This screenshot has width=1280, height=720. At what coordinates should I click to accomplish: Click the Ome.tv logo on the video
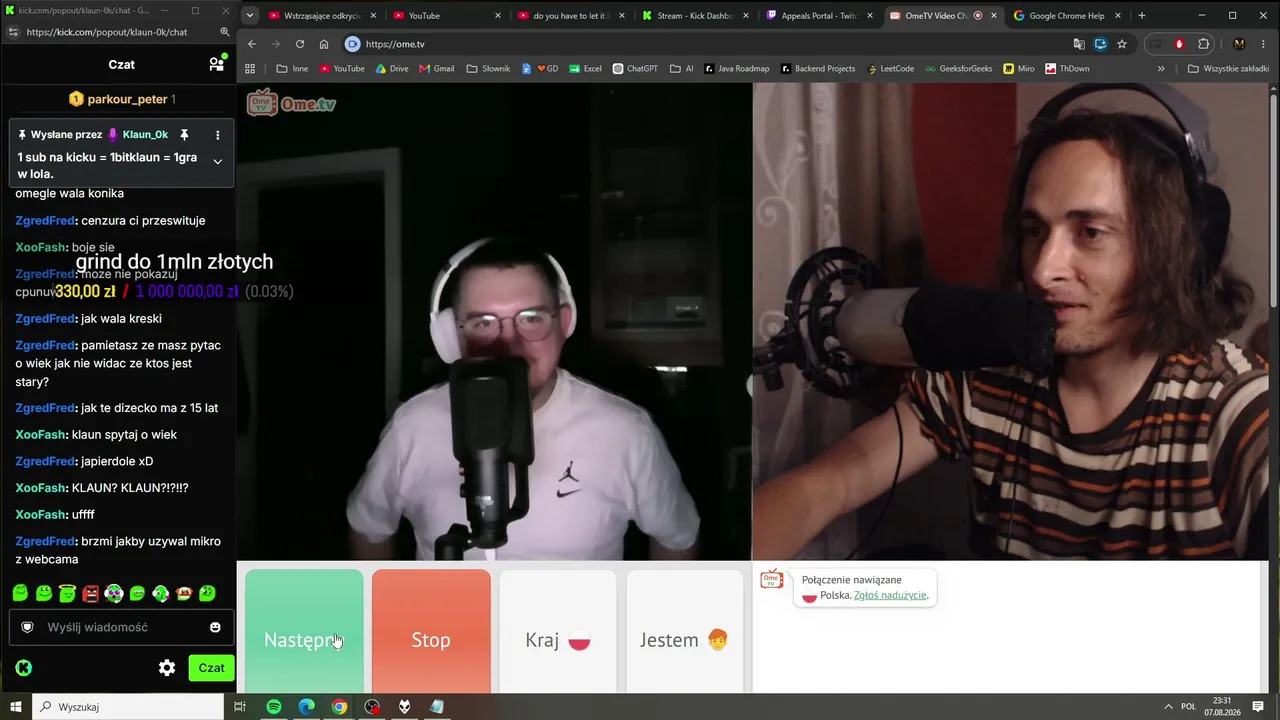point(291,103)
